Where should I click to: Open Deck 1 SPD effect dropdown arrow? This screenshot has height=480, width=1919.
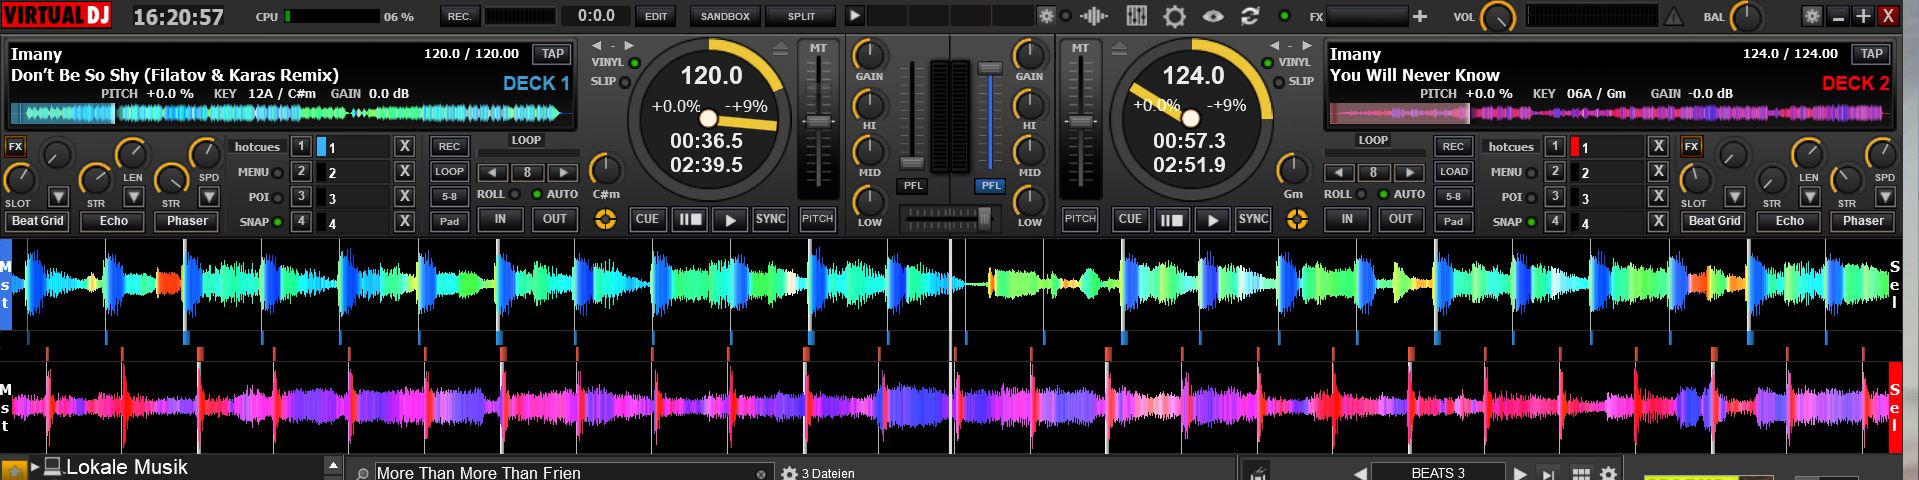point(209,197)
